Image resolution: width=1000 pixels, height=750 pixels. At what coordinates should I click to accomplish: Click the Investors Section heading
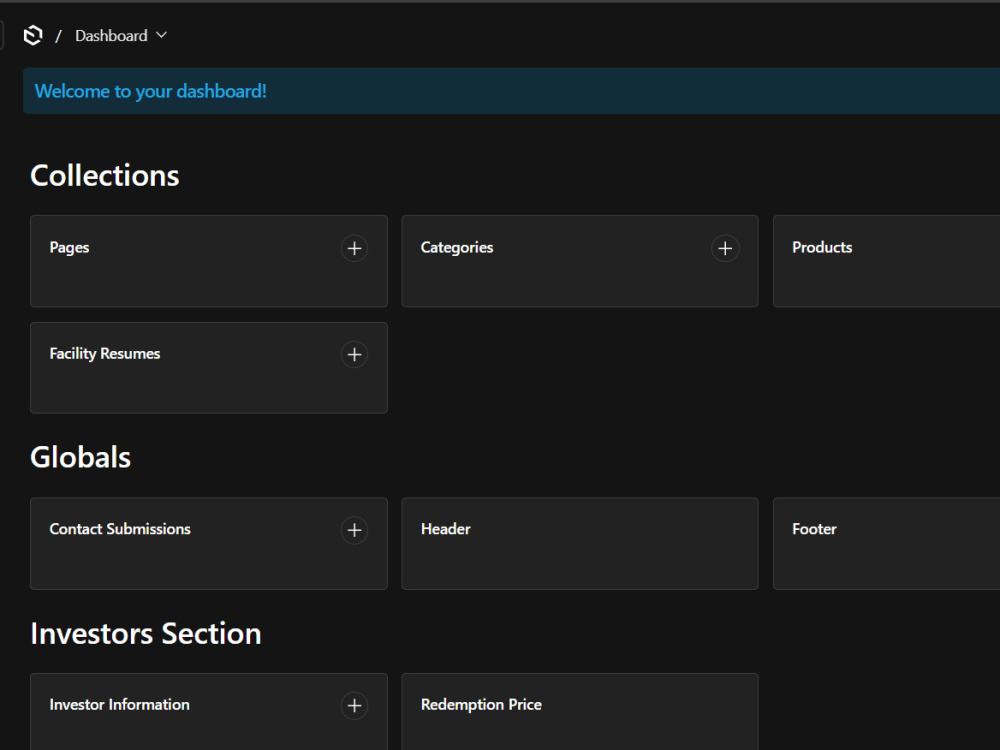[x=145, y=633]
